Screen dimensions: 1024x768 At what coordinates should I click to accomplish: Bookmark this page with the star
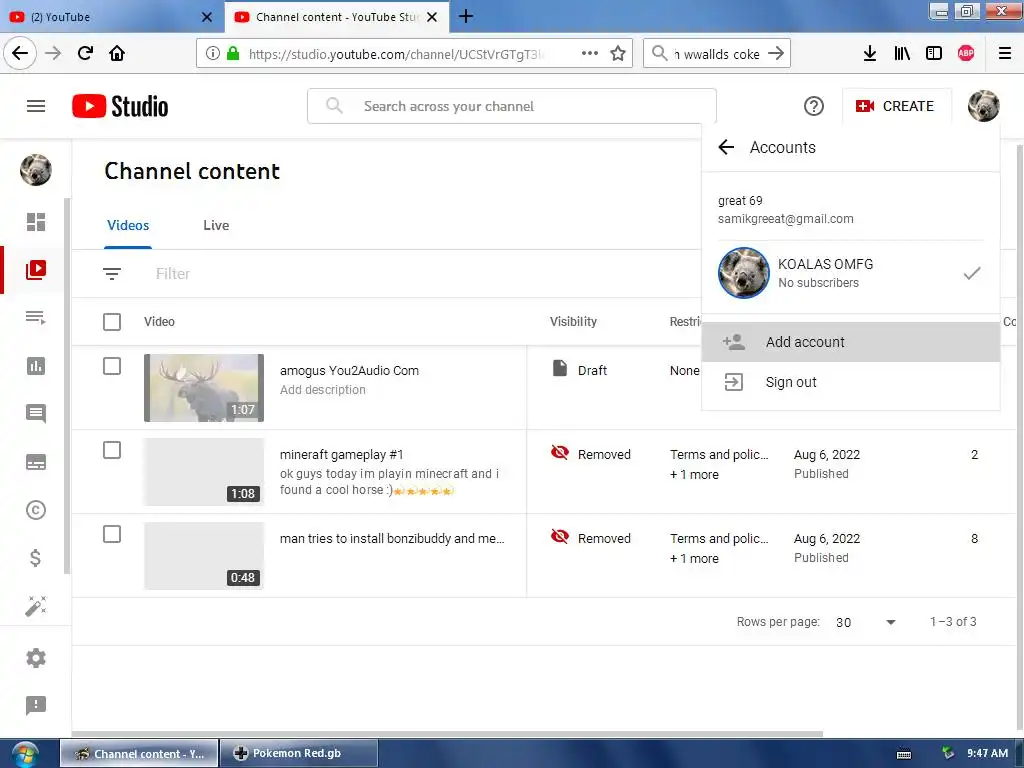coord(618,53)
